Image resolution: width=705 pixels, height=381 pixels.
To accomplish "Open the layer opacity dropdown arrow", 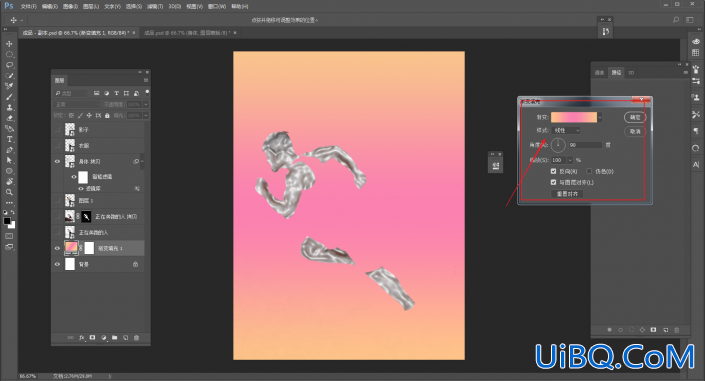I will point(146,104).
